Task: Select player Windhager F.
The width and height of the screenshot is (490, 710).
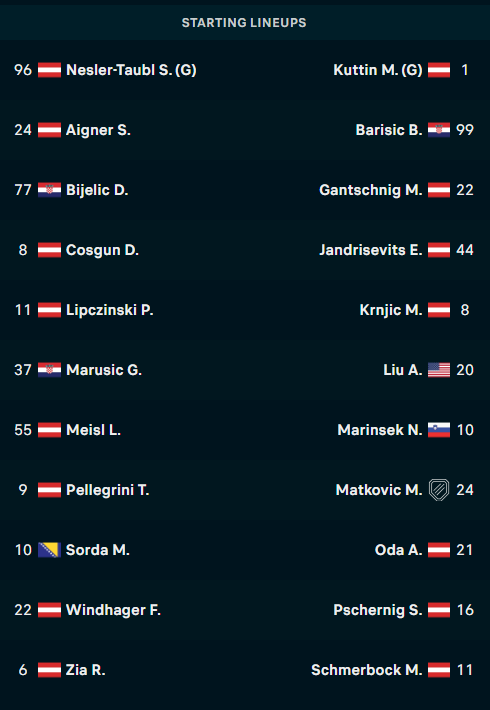Action: point(113,610)
